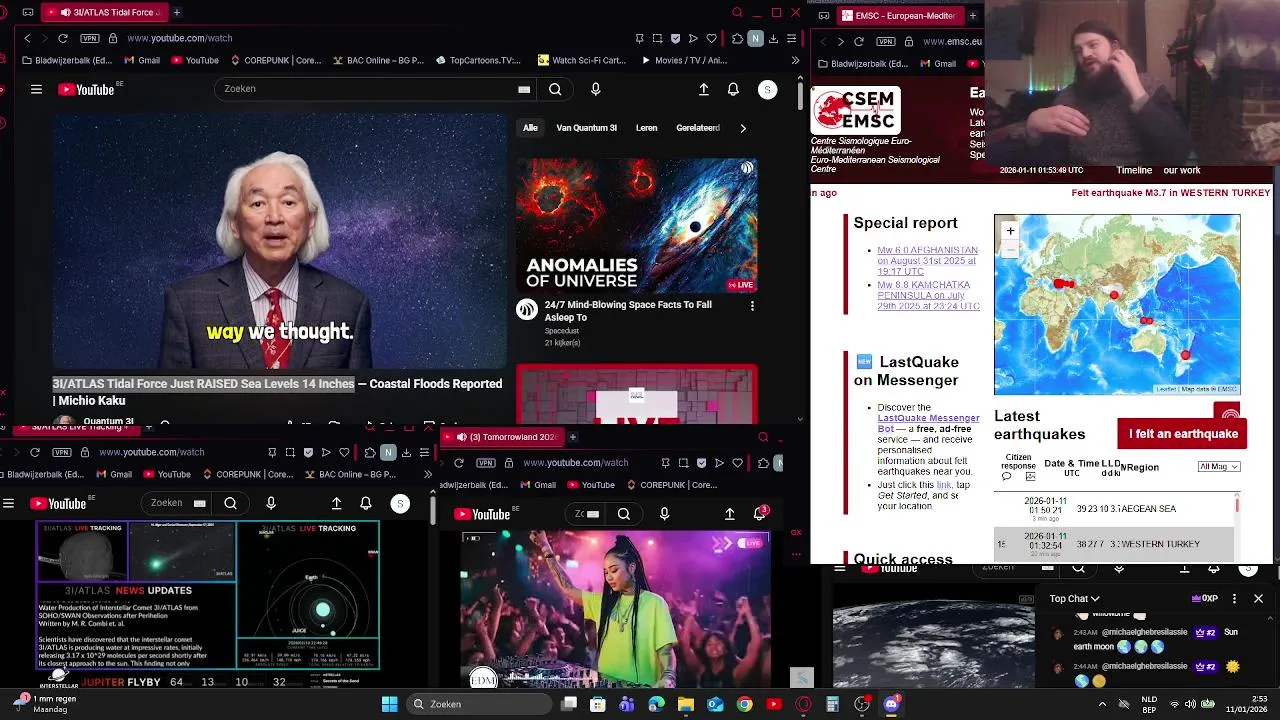The height and width of the screenshot is (720, 1280).
Task: Open more options for Anomalies of Universe video
Action: 752,306
